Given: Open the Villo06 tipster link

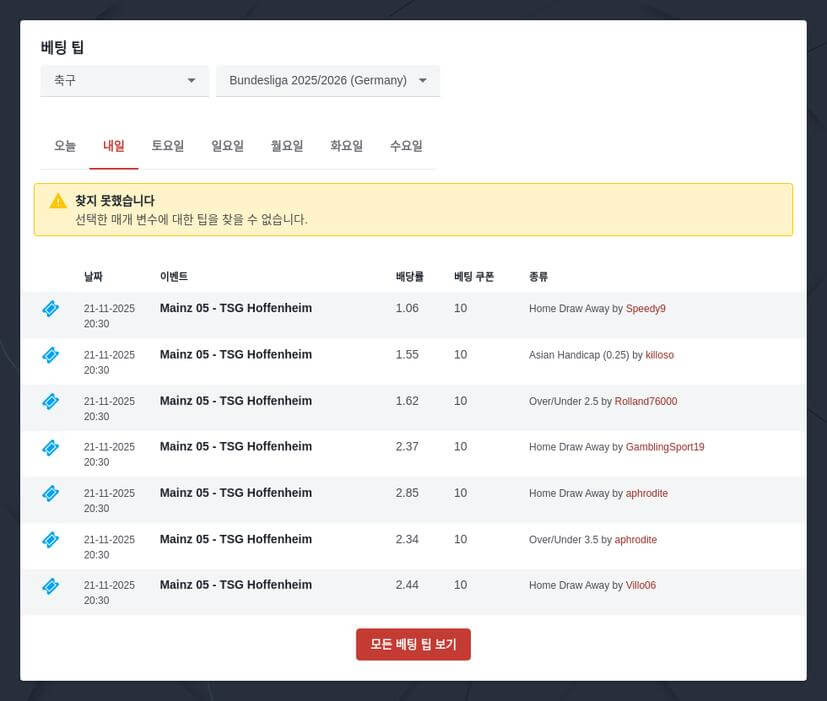Looking at the screenshot, I should pos(640,585).
